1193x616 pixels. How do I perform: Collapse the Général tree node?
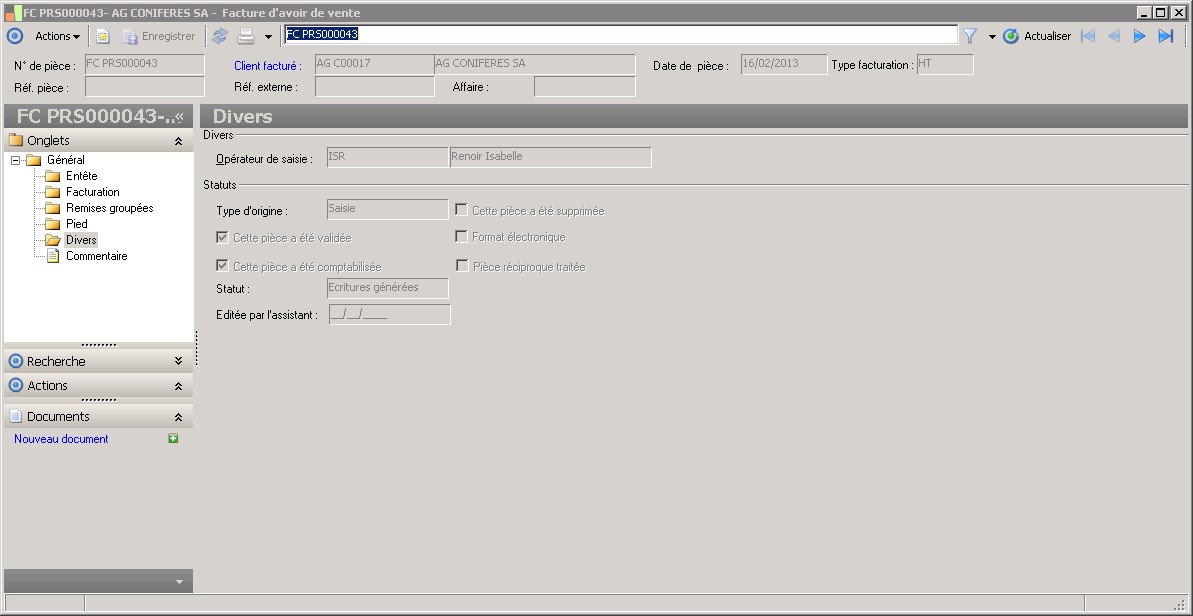pos(15,160)
